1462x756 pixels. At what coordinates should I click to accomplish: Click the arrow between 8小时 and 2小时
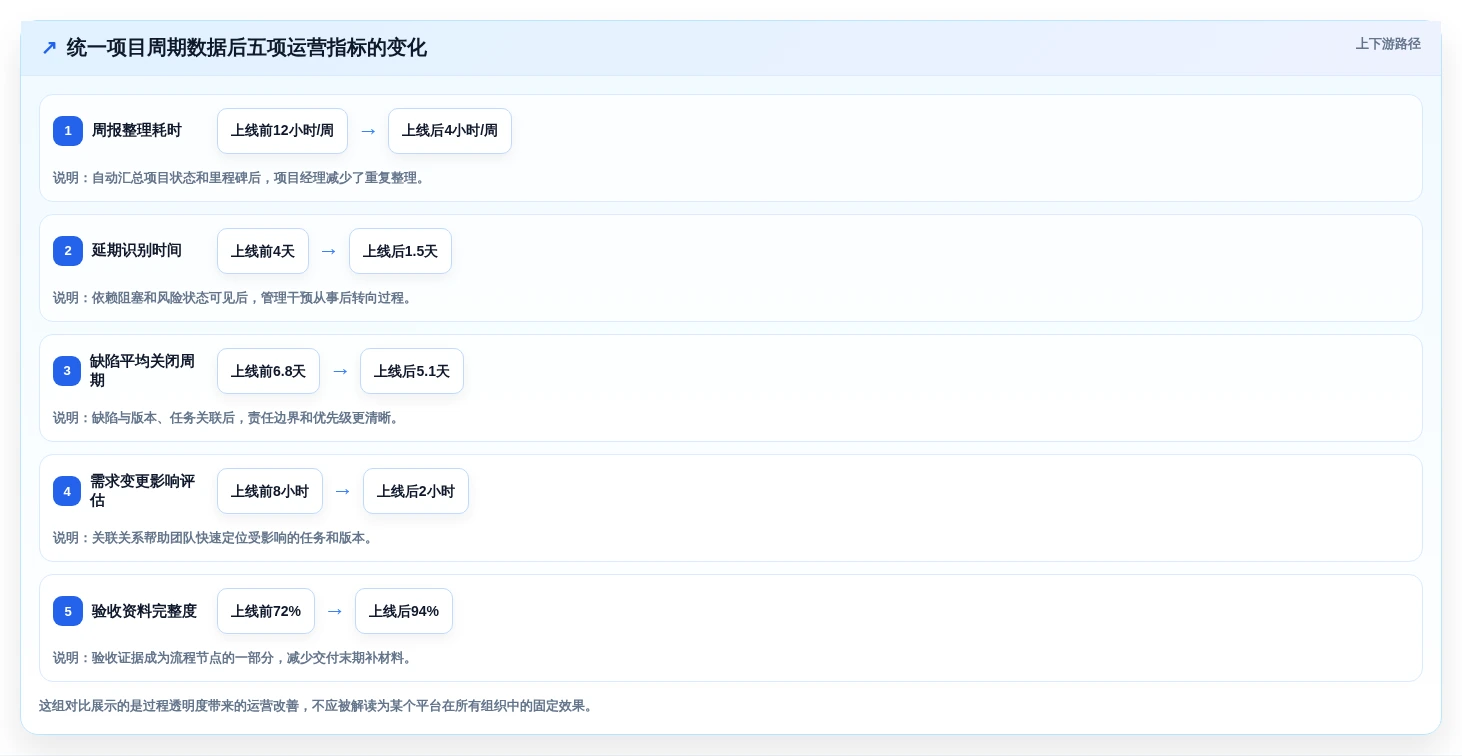(x=343, y=491)
